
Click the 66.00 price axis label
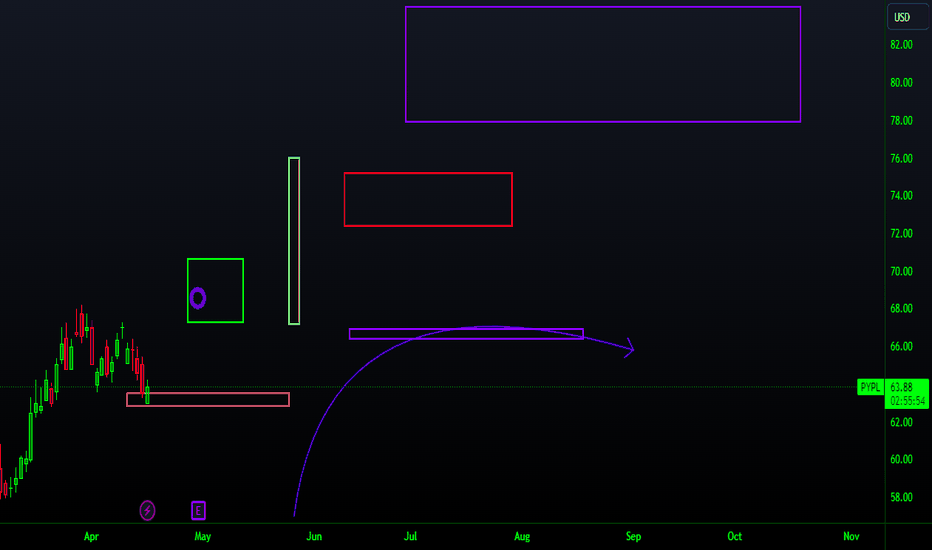[x=901, y=347]
